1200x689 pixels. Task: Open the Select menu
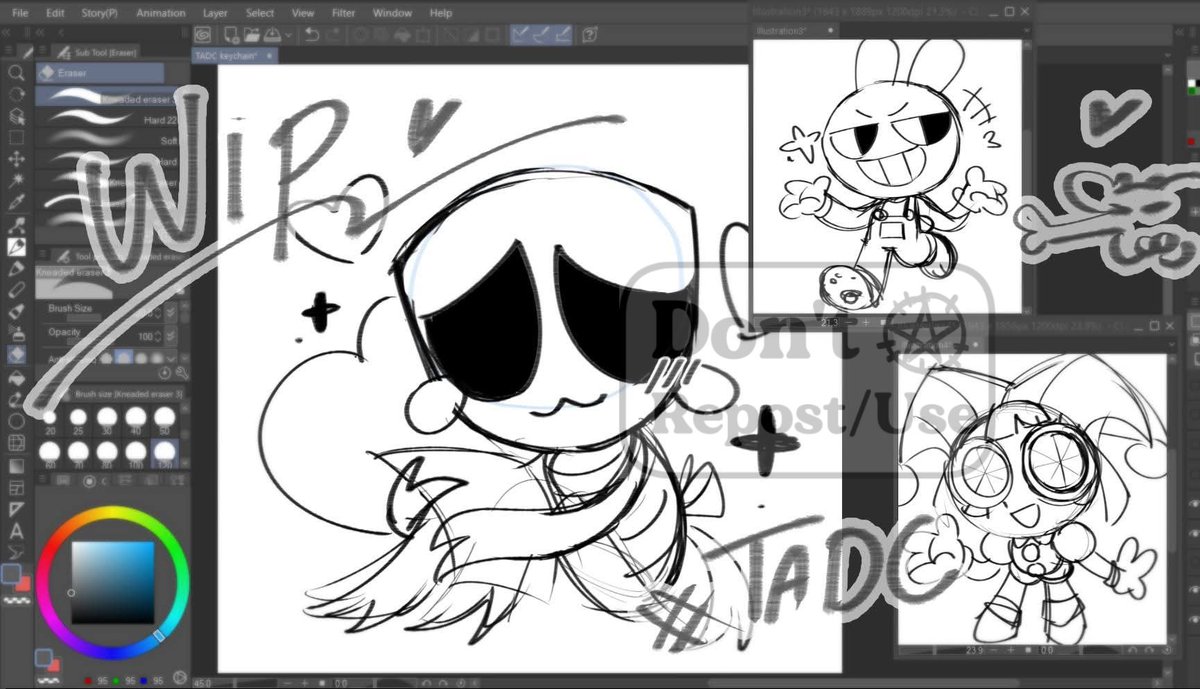[x=260, y=13]
